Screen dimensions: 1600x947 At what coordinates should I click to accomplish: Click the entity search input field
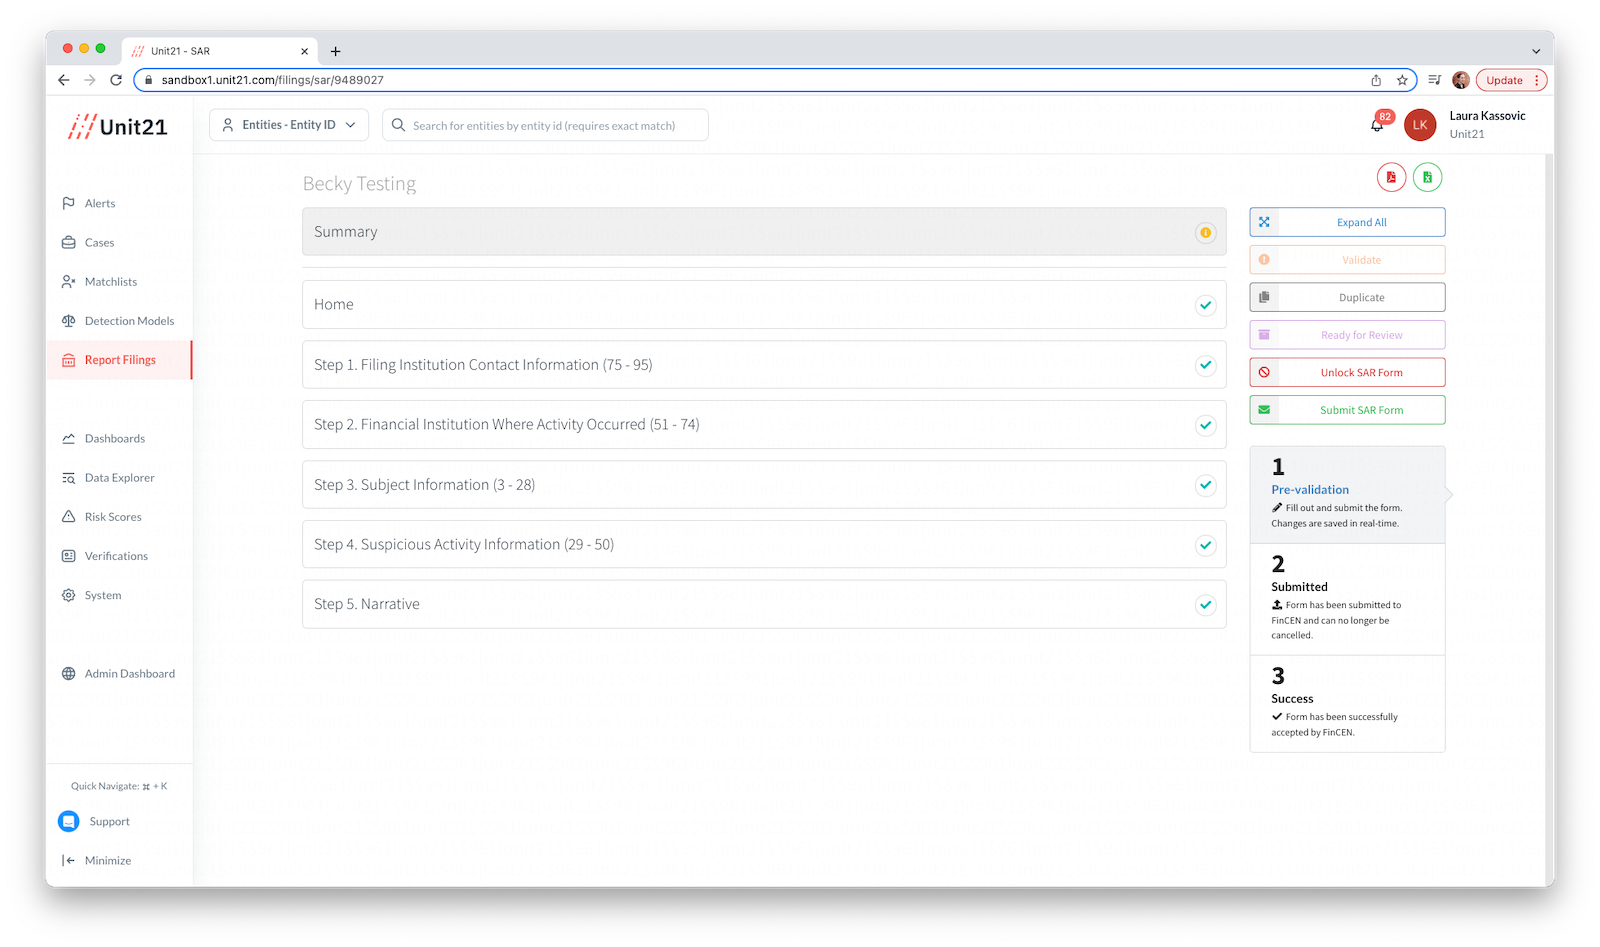click(545, 125)
